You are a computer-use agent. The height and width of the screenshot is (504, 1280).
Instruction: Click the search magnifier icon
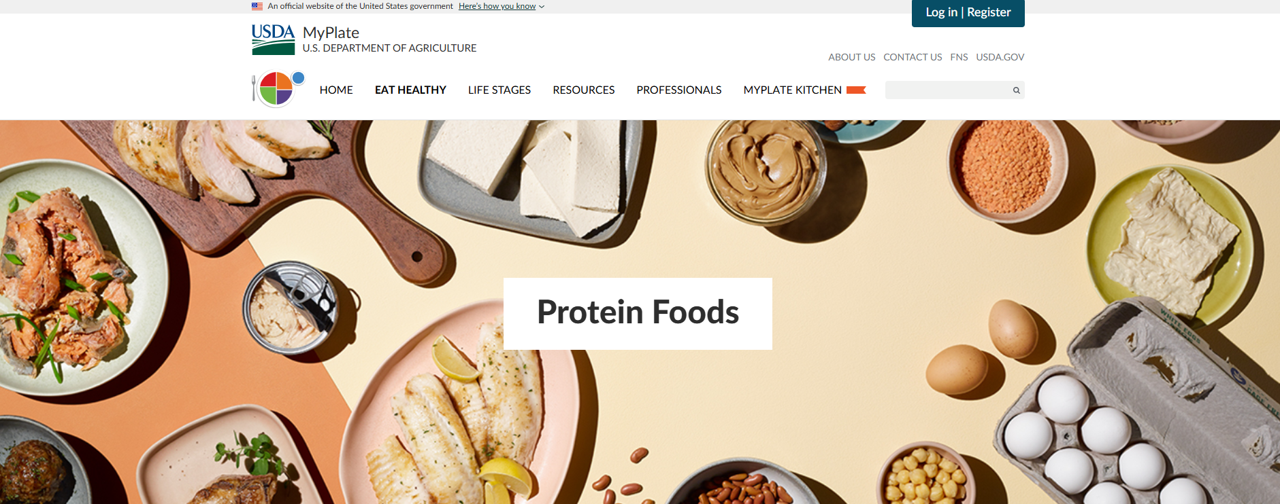[x=1016, y=90]
